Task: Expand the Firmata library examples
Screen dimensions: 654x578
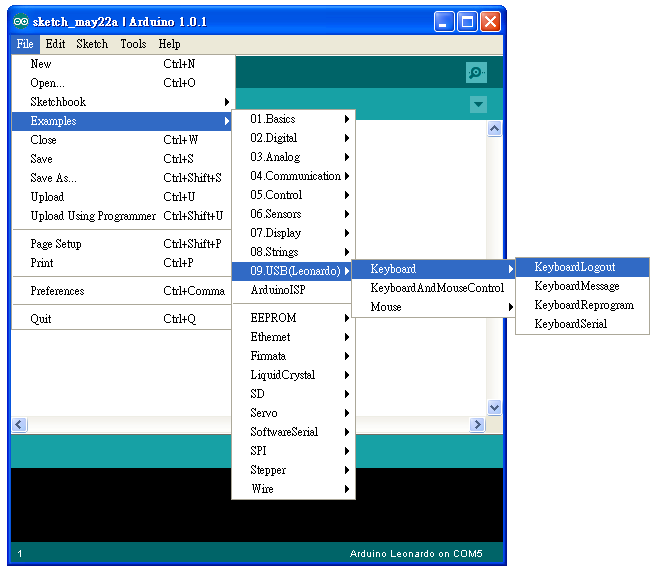Action: pos(294,356)
